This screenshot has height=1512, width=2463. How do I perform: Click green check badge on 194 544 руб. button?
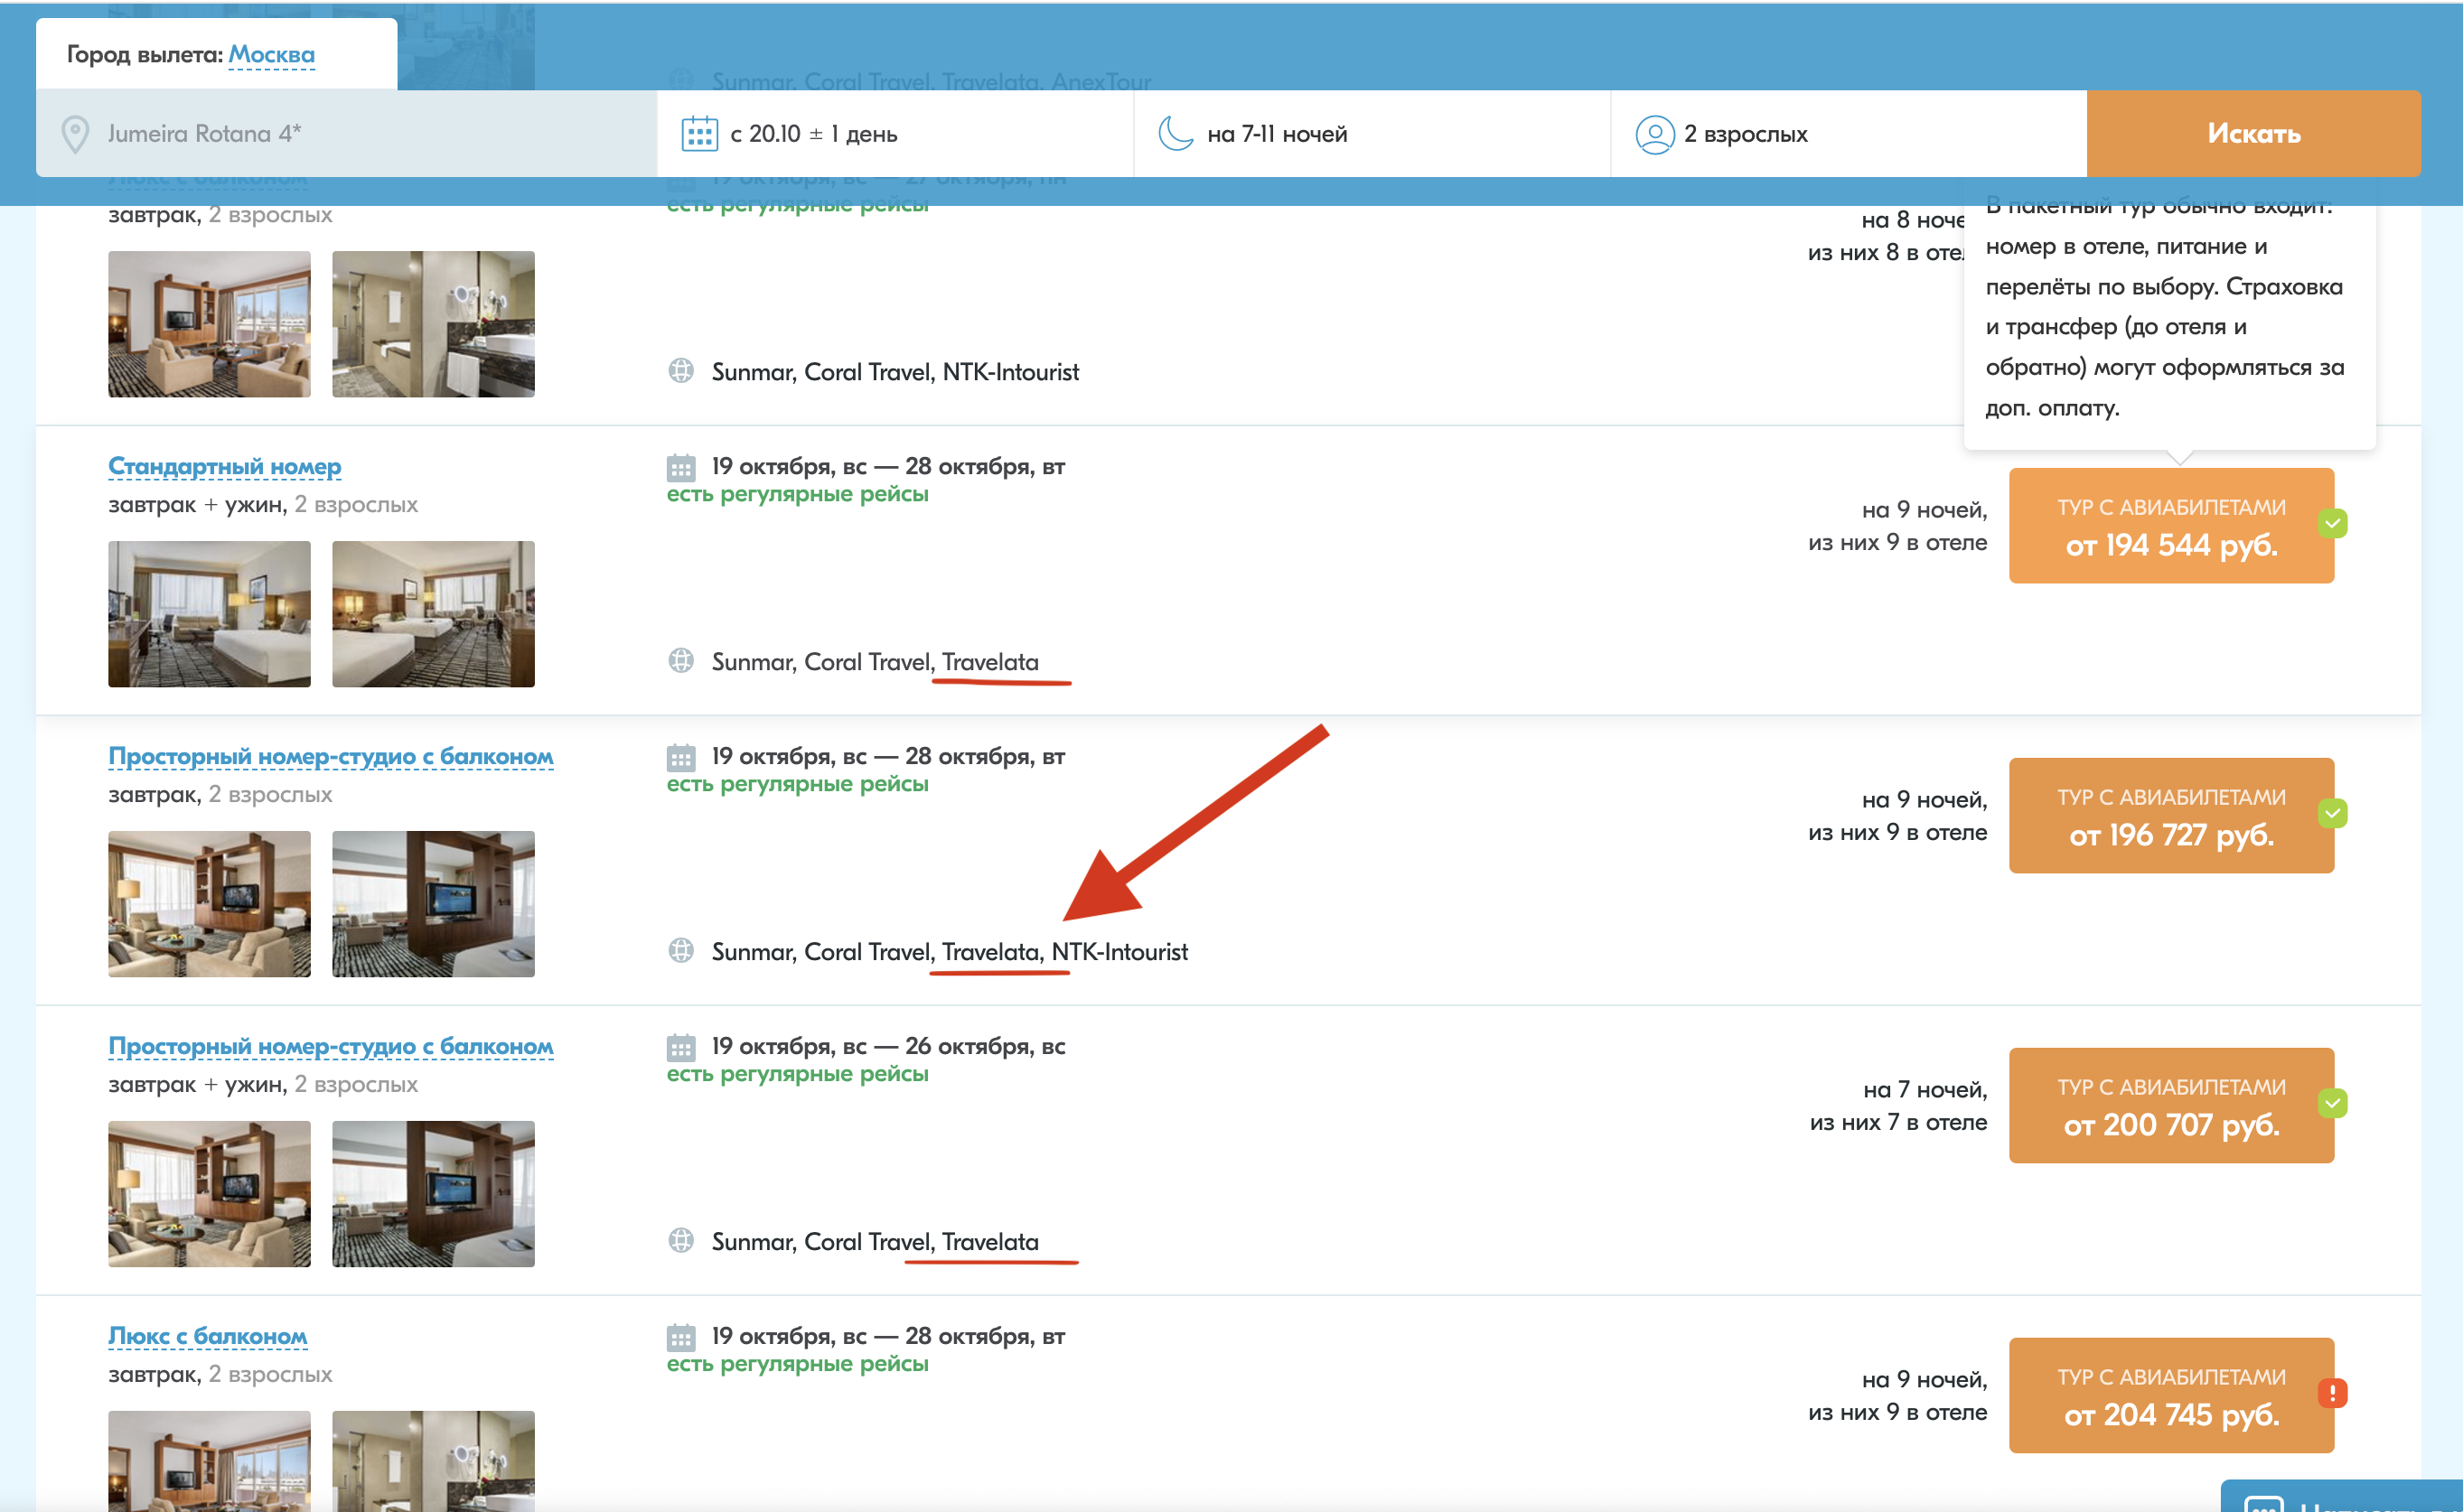pos(2332,523)
